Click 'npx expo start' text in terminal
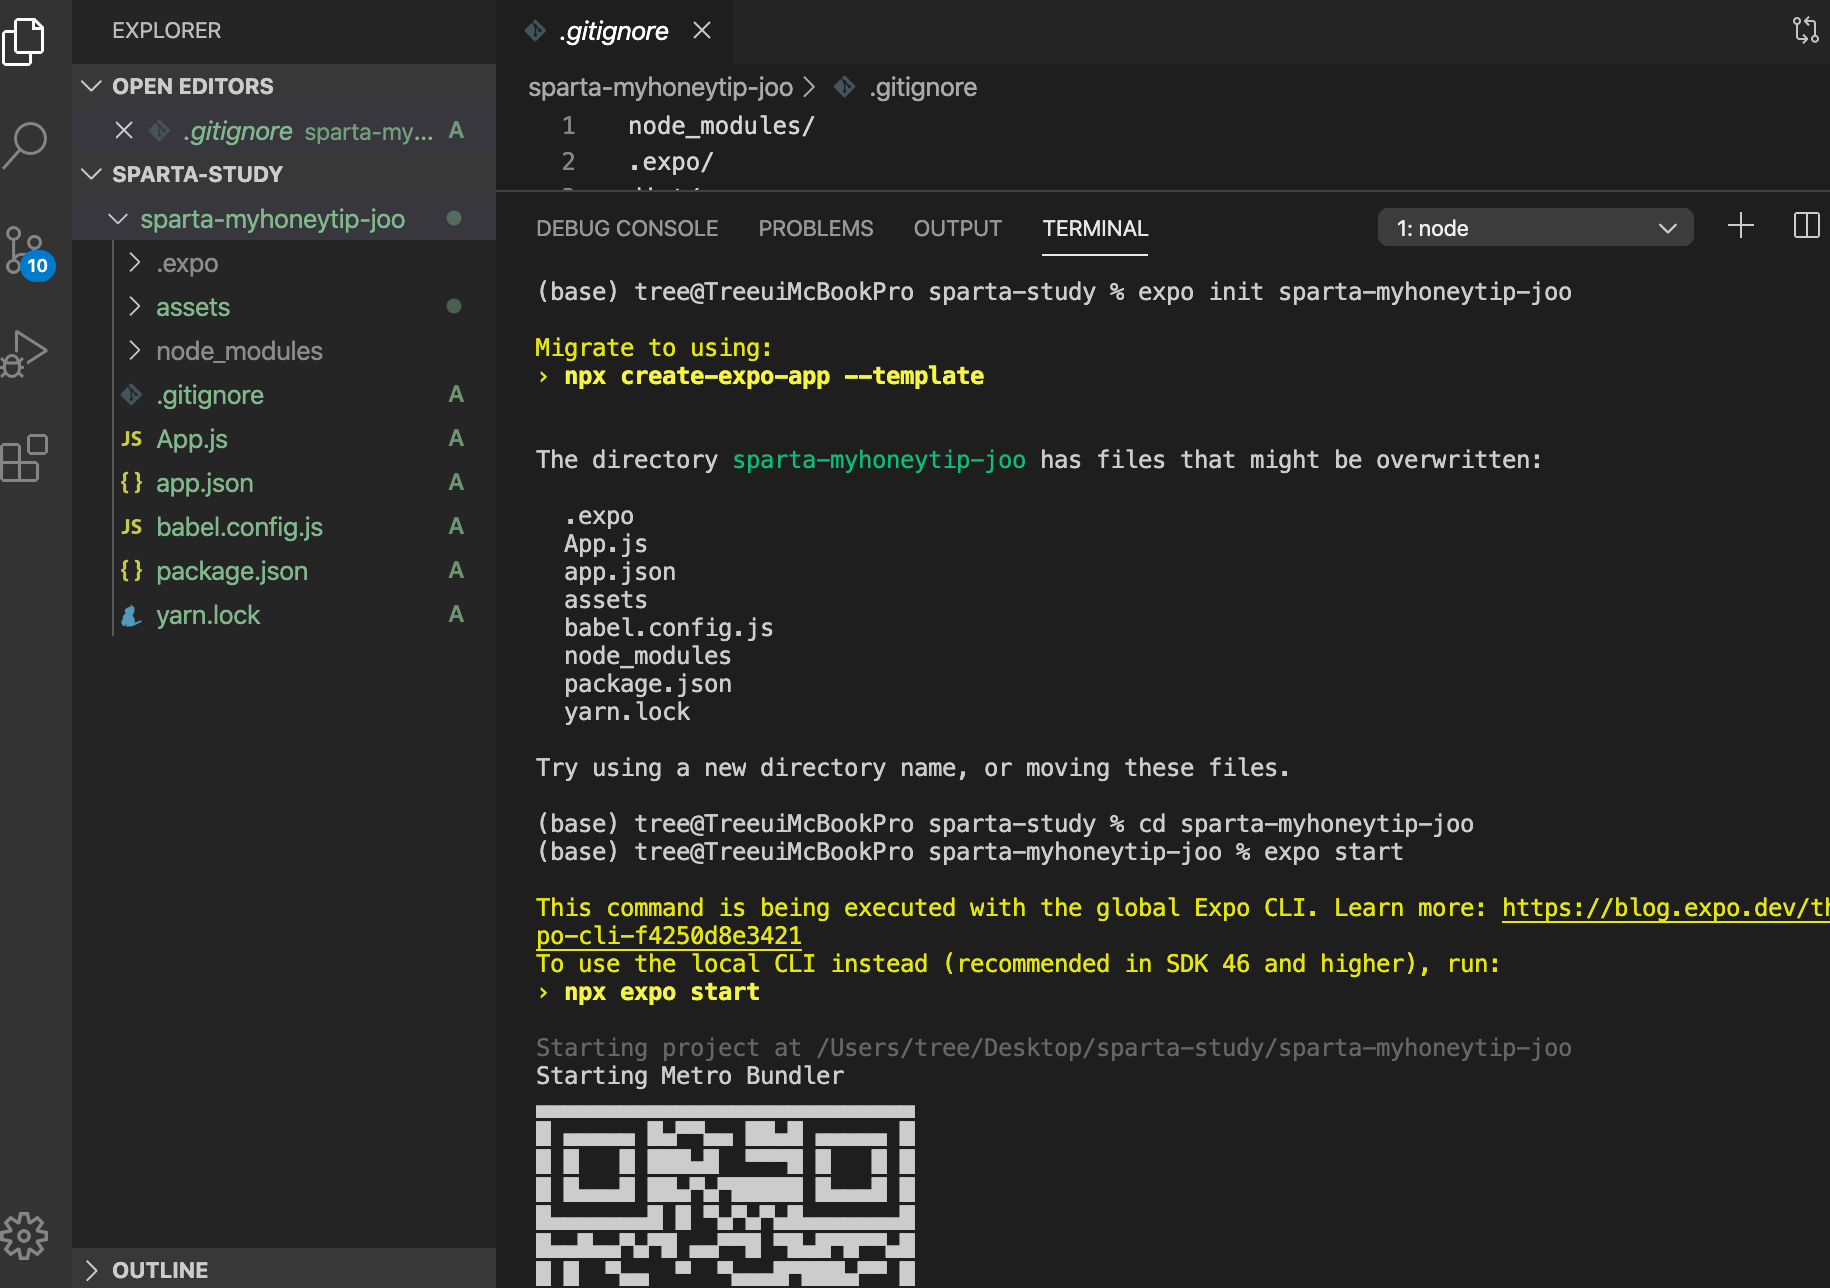This screenshot has height=1288, width=1830. [662, 992]
